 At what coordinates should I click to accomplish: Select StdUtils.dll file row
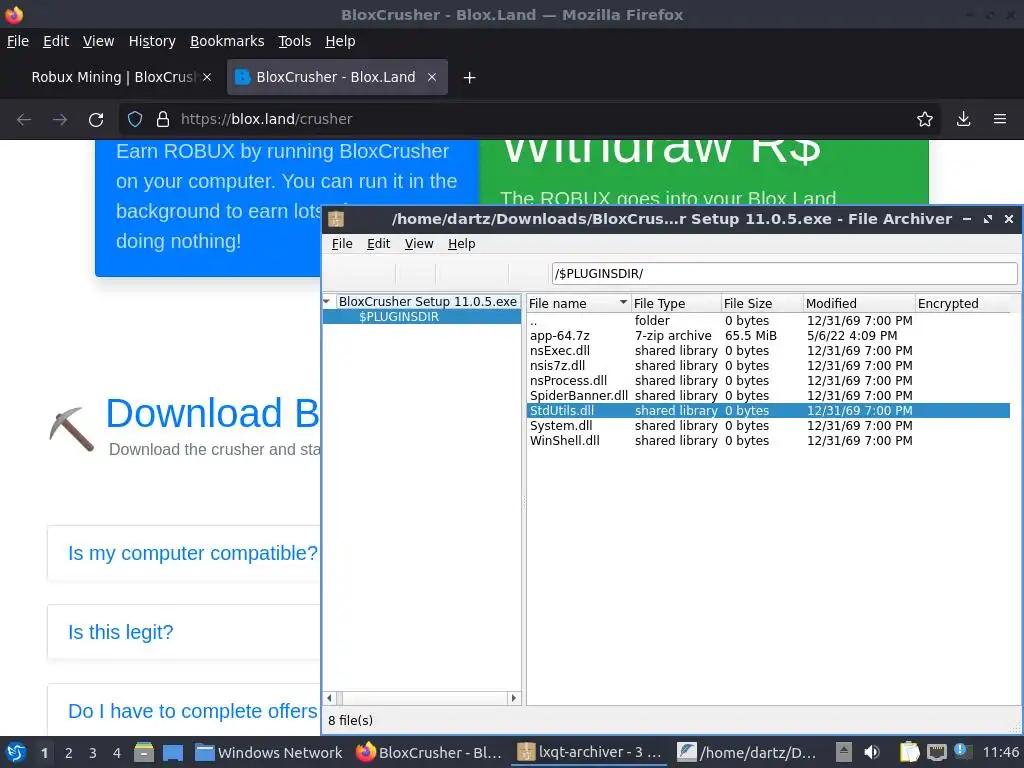pos(768,411)
